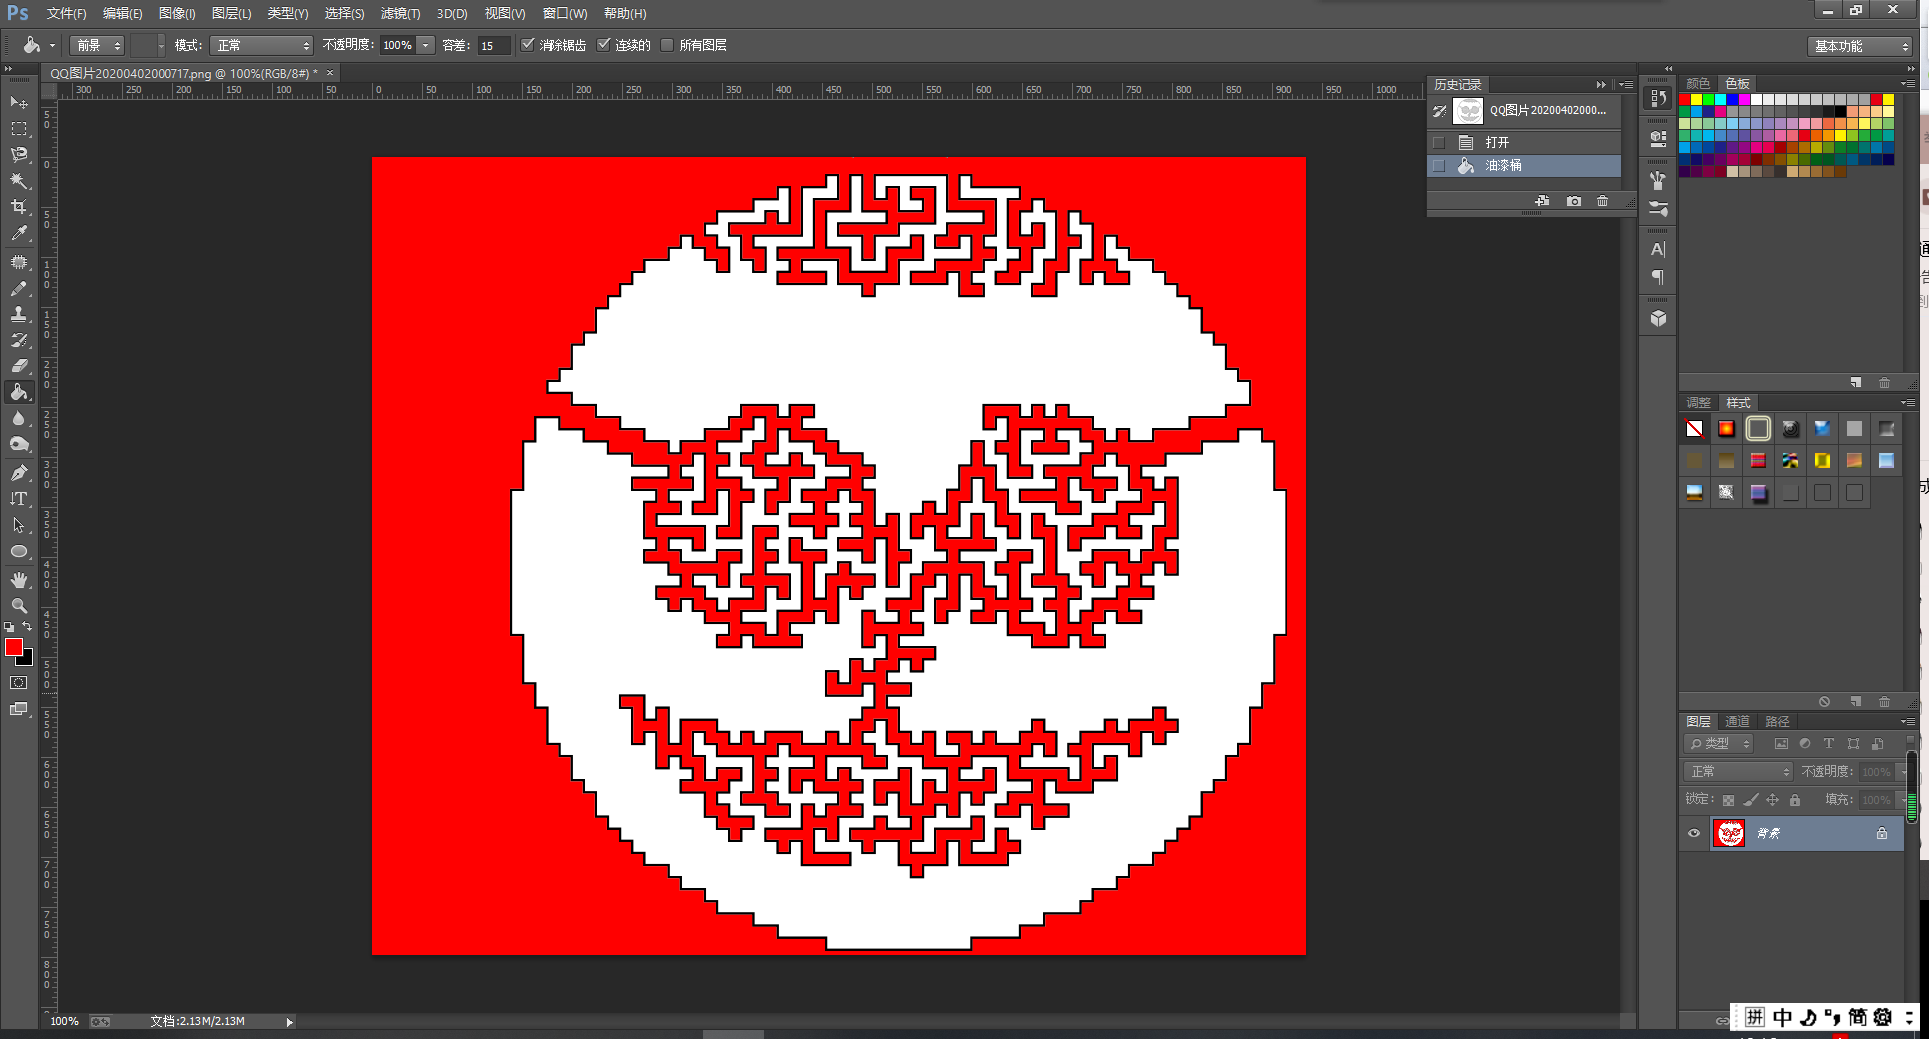Image resolution: width=1929 pixels, height=1039 pixels.
Task: Open layer filter 类型 dropdown
Action: click(1719, 744)
